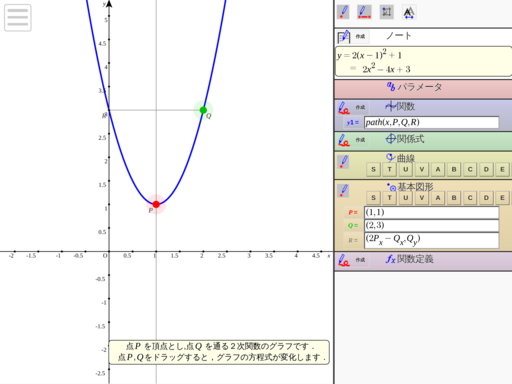Viewport: 512px width, 384px height.
Task: Click the A button in 基本図形 row
Action: 438,198
